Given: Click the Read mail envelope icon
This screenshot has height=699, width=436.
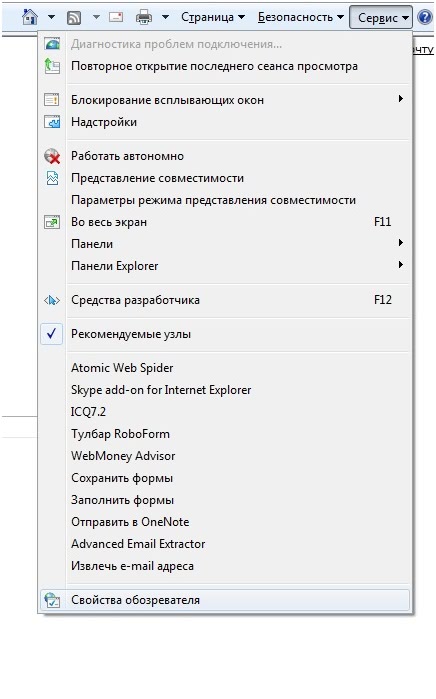Looking at the screenshot, I should pos(116,17).
